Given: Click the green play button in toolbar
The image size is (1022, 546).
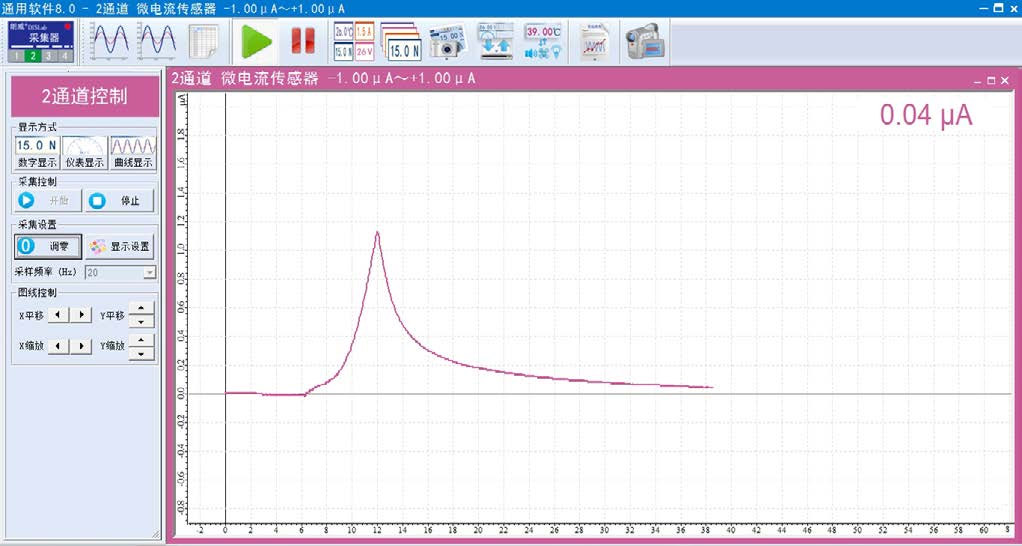Looking at the screenshot, I should click(x=257, y=41).
